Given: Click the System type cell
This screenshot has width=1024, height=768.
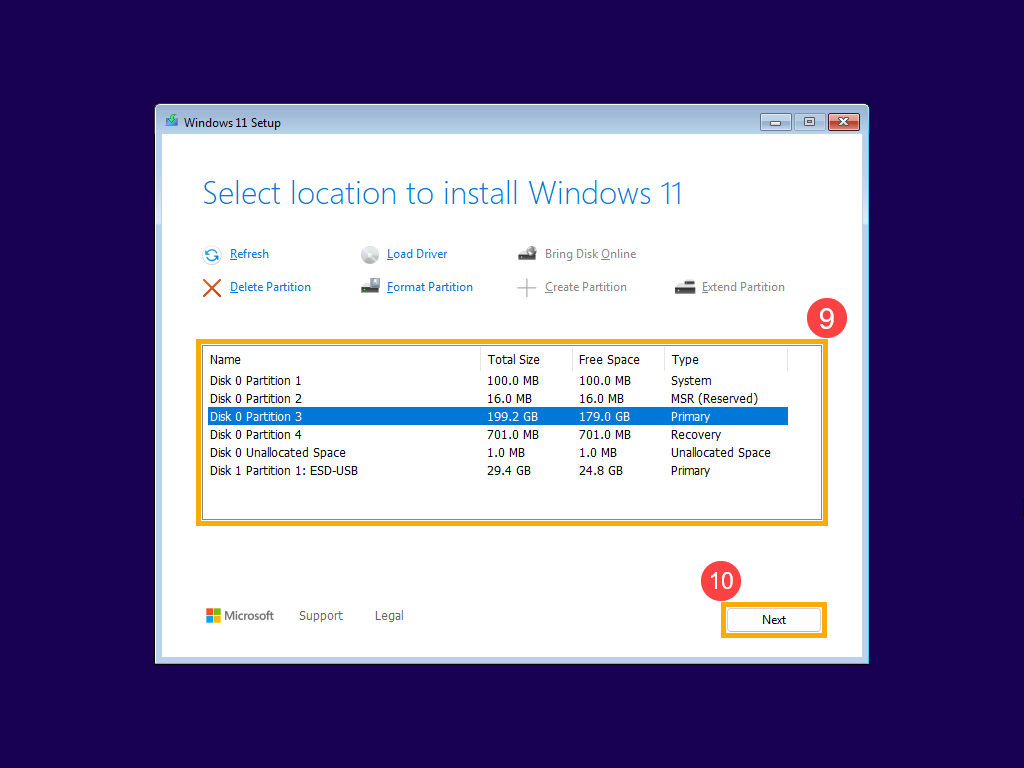Looking at the screenshot, I should tap(691, 381).
